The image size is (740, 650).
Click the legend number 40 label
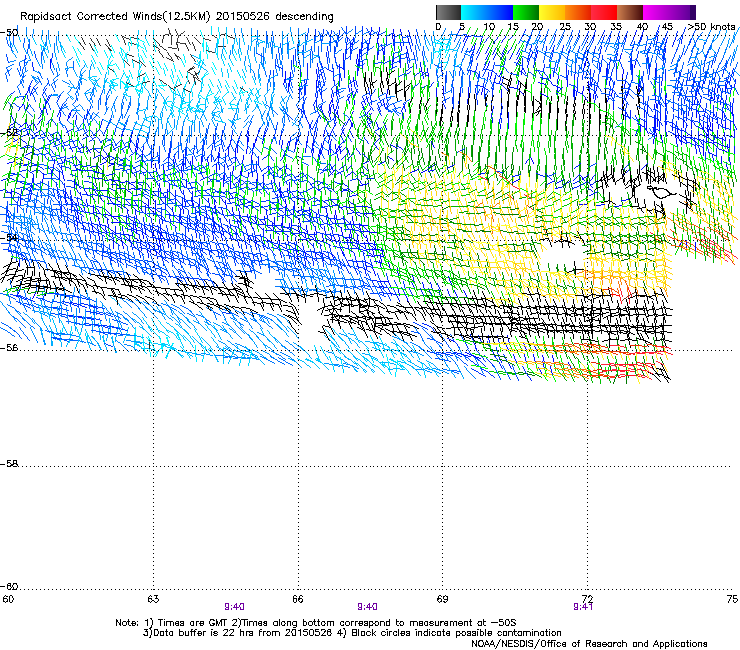(x=642, y=27)
